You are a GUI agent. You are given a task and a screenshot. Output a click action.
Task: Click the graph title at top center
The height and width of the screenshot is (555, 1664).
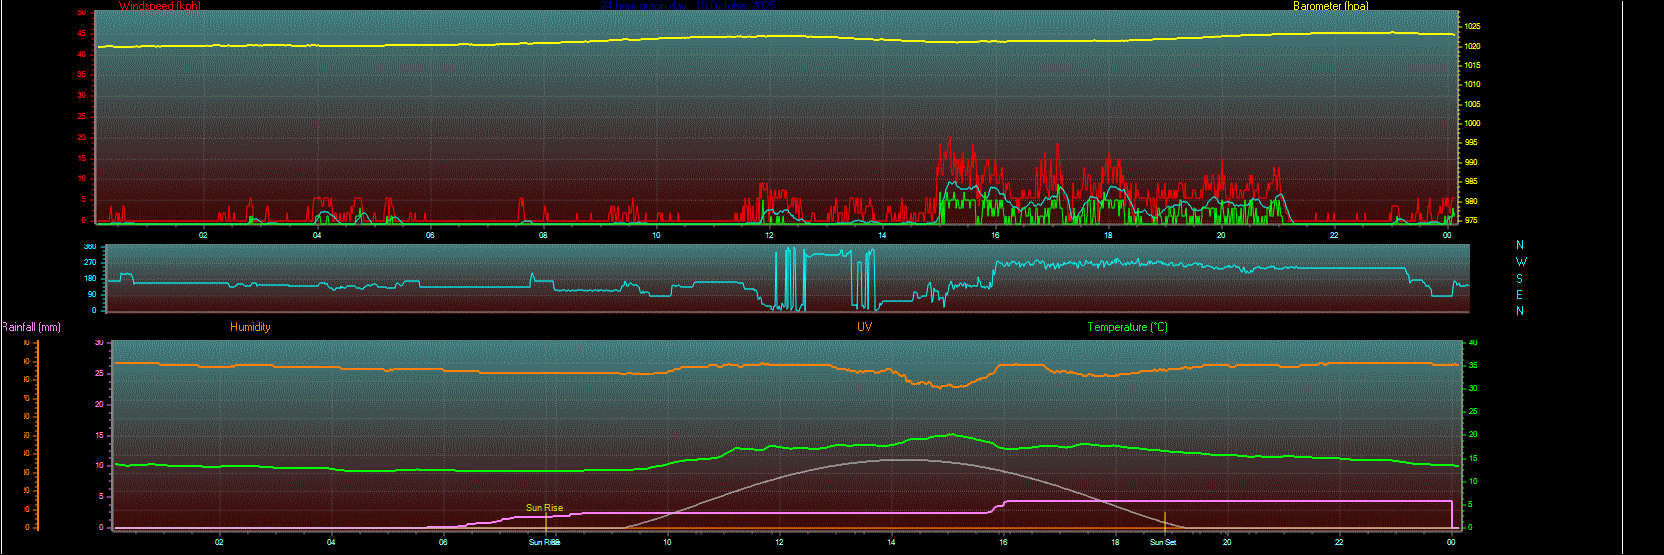[x=690, y=6]
